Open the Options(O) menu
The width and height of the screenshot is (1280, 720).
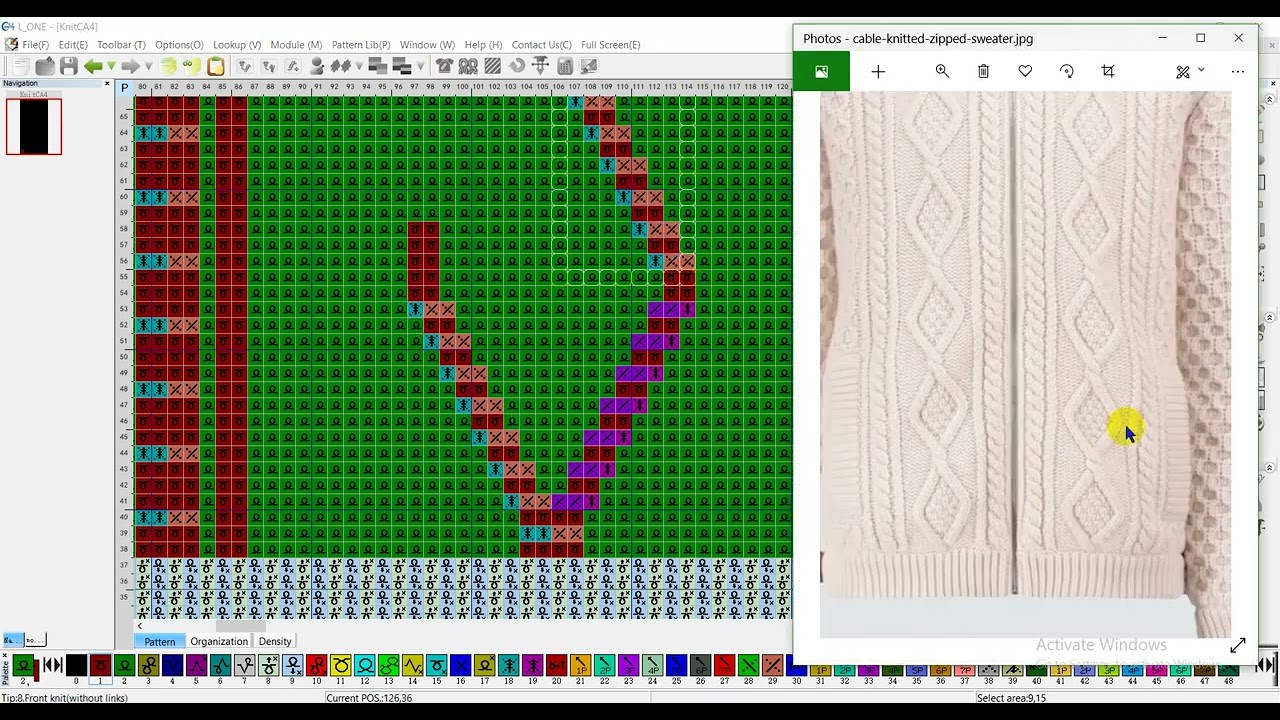tap(179, 45)
